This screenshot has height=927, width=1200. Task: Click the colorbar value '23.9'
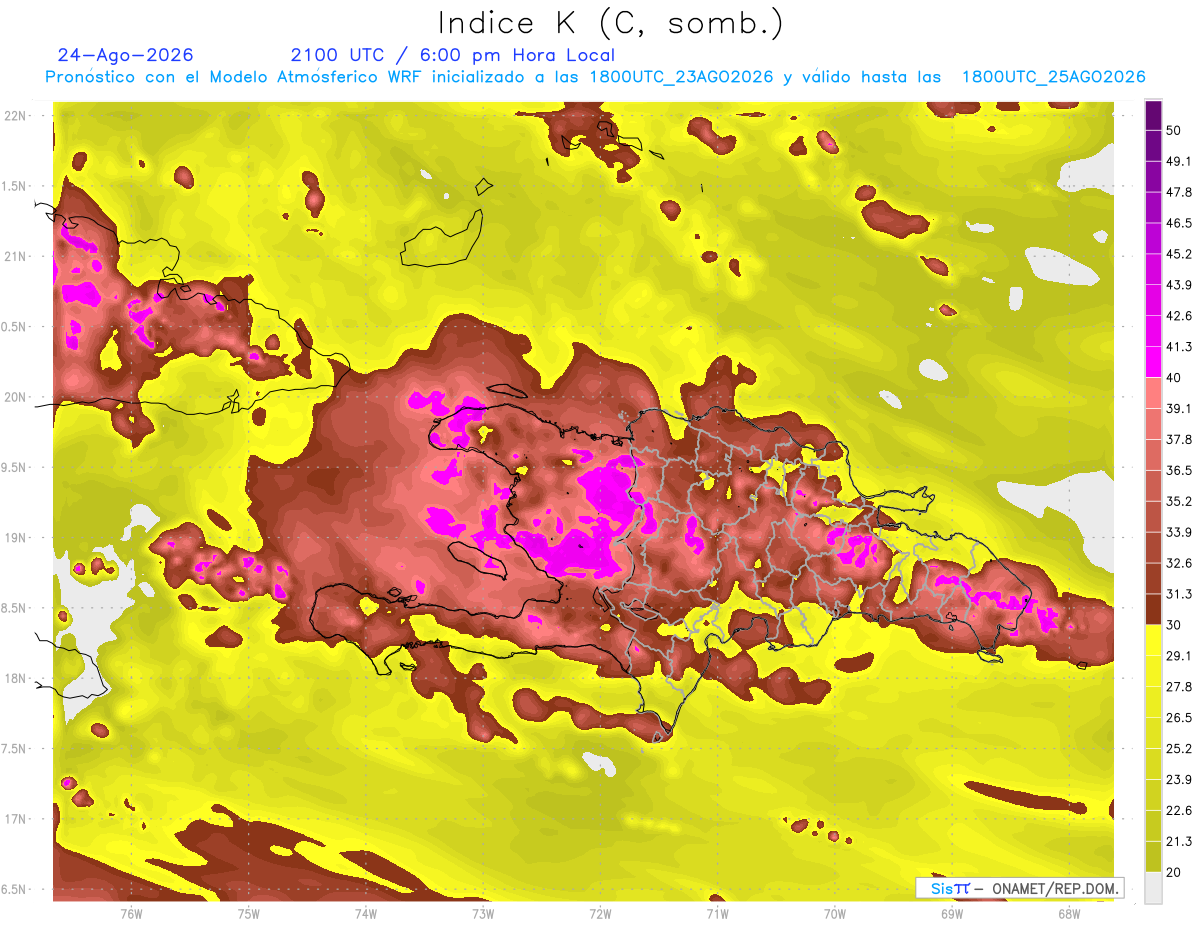(x=1178, y=779)
